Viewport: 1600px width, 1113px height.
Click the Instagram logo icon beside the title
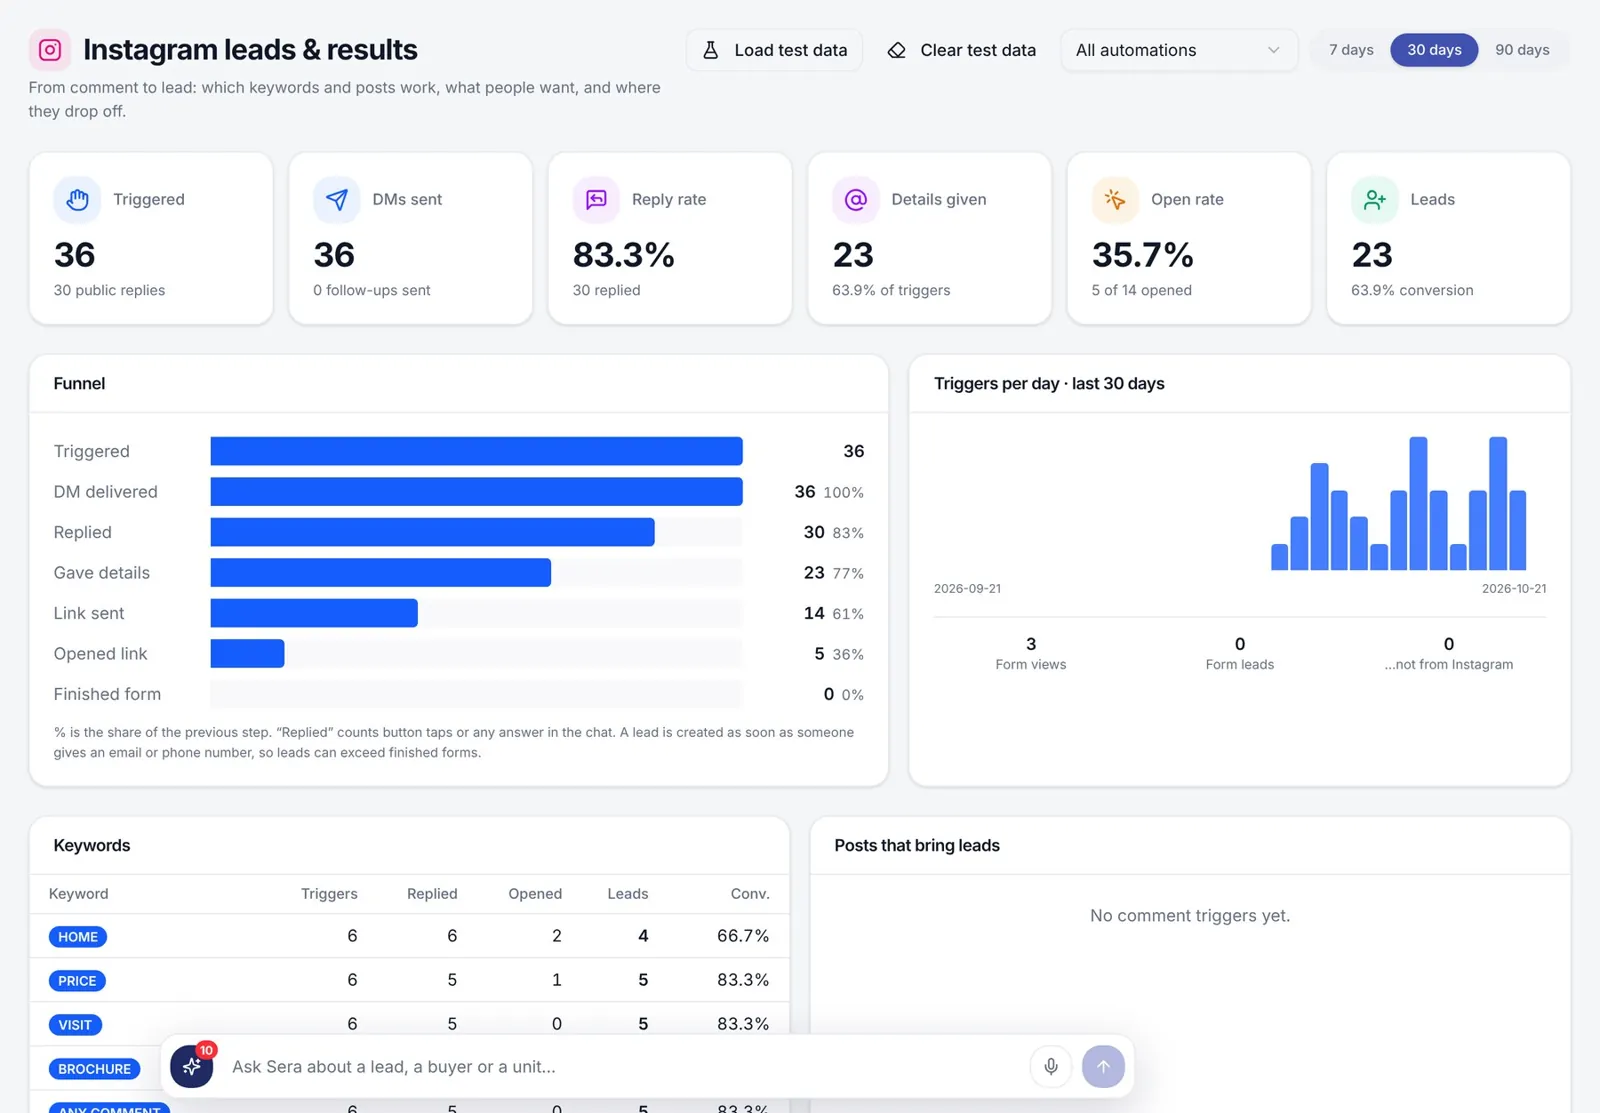pyautogui.click(x=50, y=50)
